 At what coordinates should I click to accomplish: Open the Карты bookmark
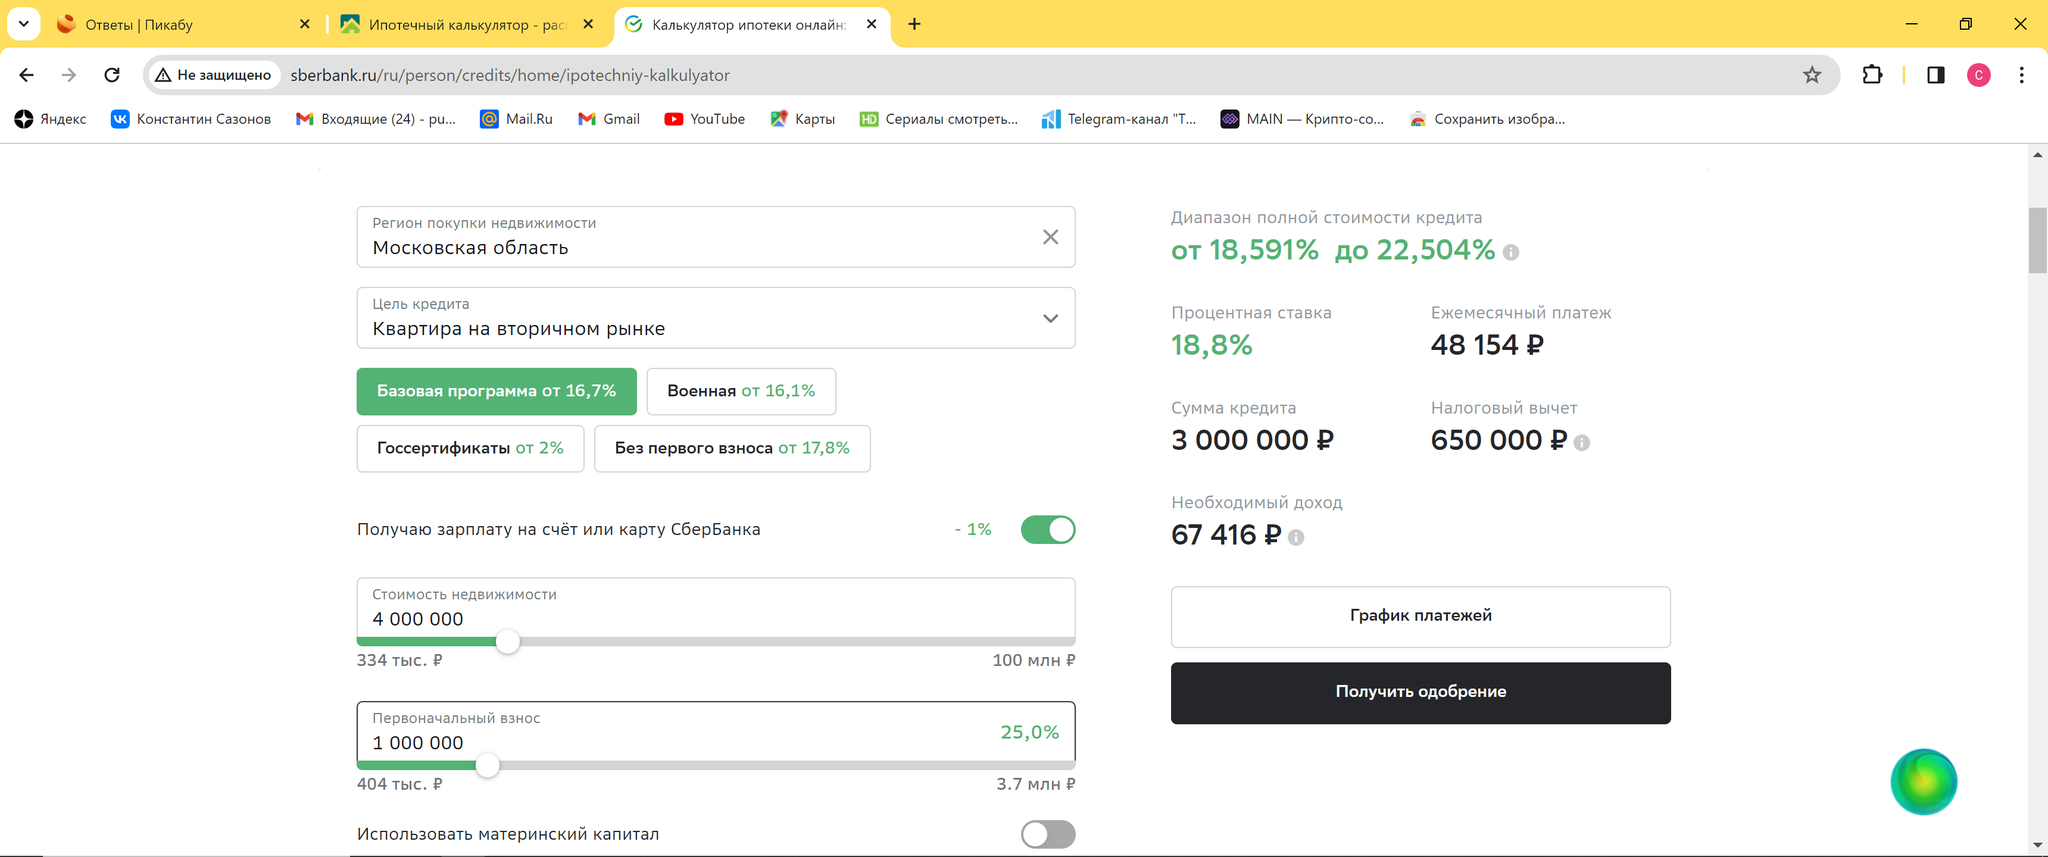point(803,119)
